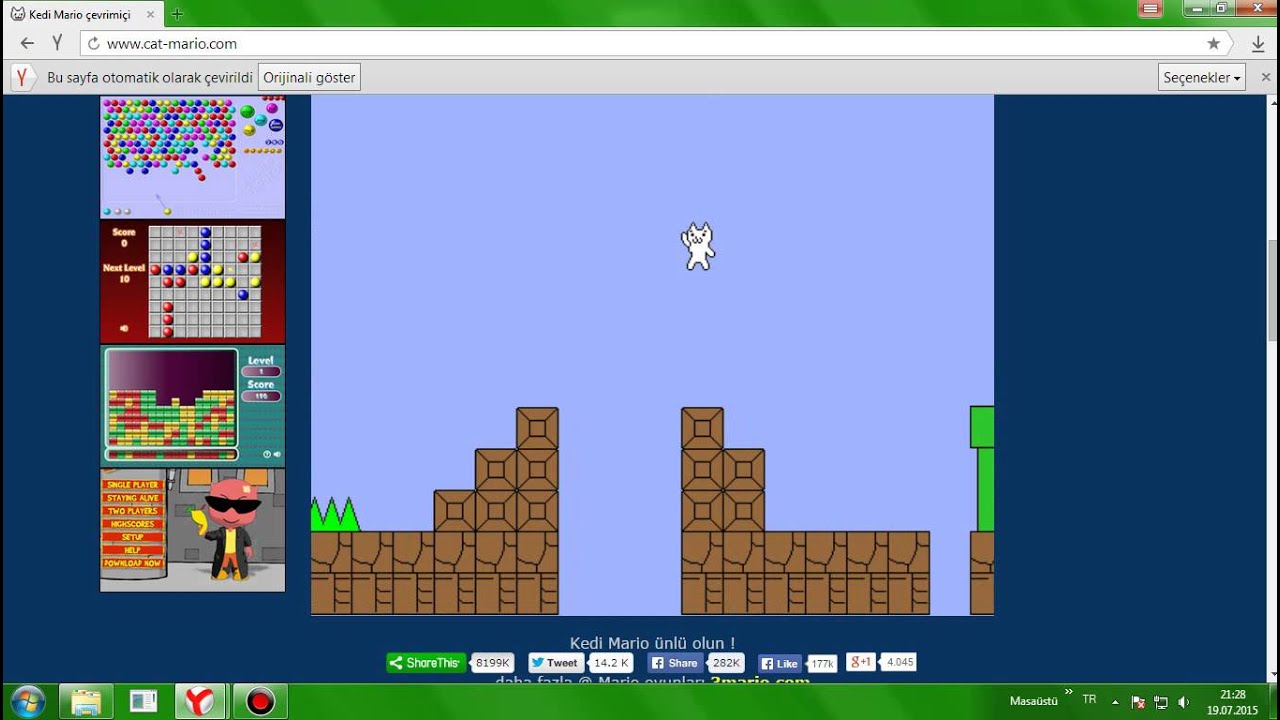The image size is (1280, 720).
Task: Open the taskbar window icon next to Explorer
Action: point(144,701)
